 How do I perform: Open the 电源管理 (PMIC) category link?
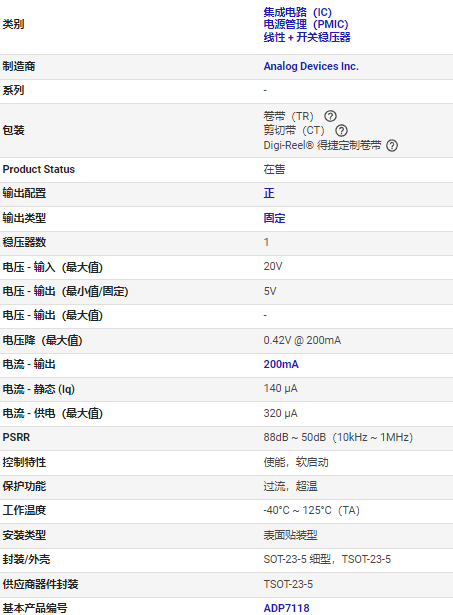click(306, 24)
